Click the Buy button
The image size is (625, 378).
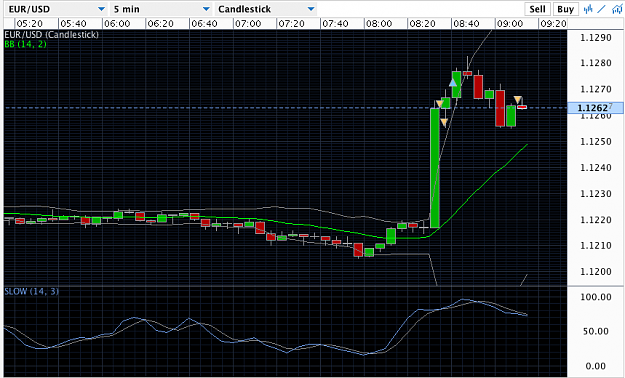(x=565, y=9)
